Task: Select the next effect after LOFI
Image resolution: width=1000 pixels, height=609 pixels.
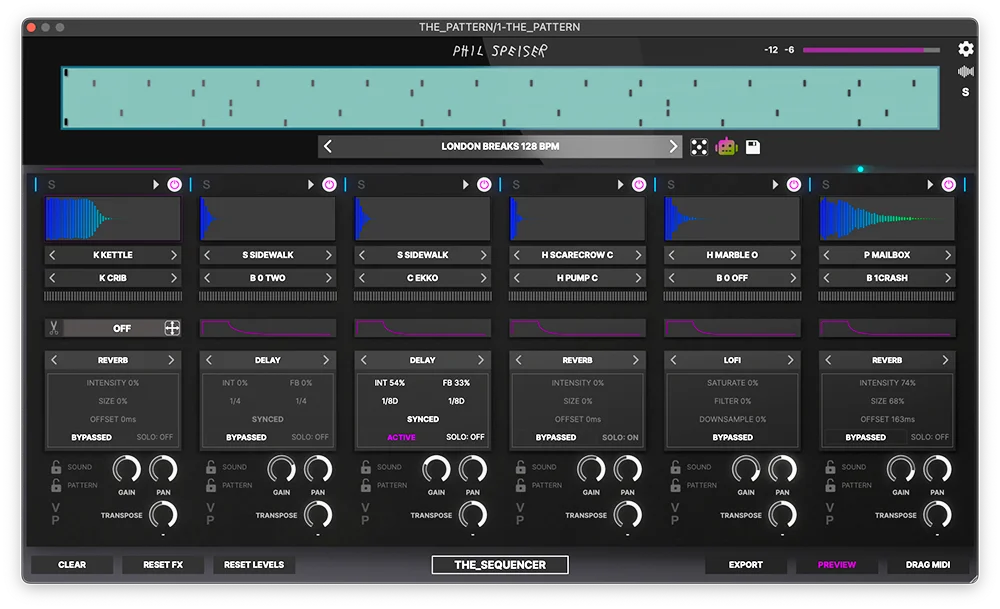Action: click(x=790, y=360)
